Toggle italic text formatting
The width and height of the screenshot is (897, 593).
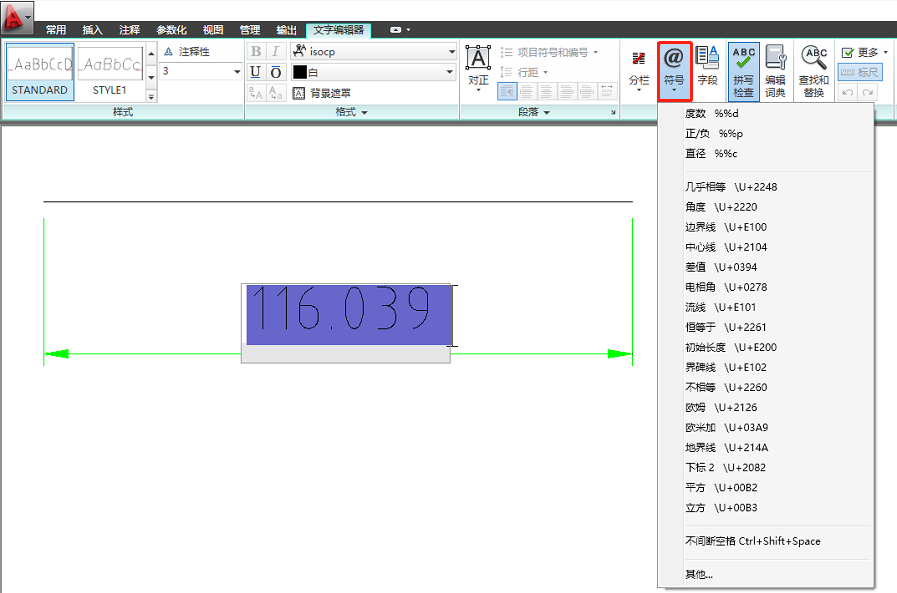tap(276, 51)
